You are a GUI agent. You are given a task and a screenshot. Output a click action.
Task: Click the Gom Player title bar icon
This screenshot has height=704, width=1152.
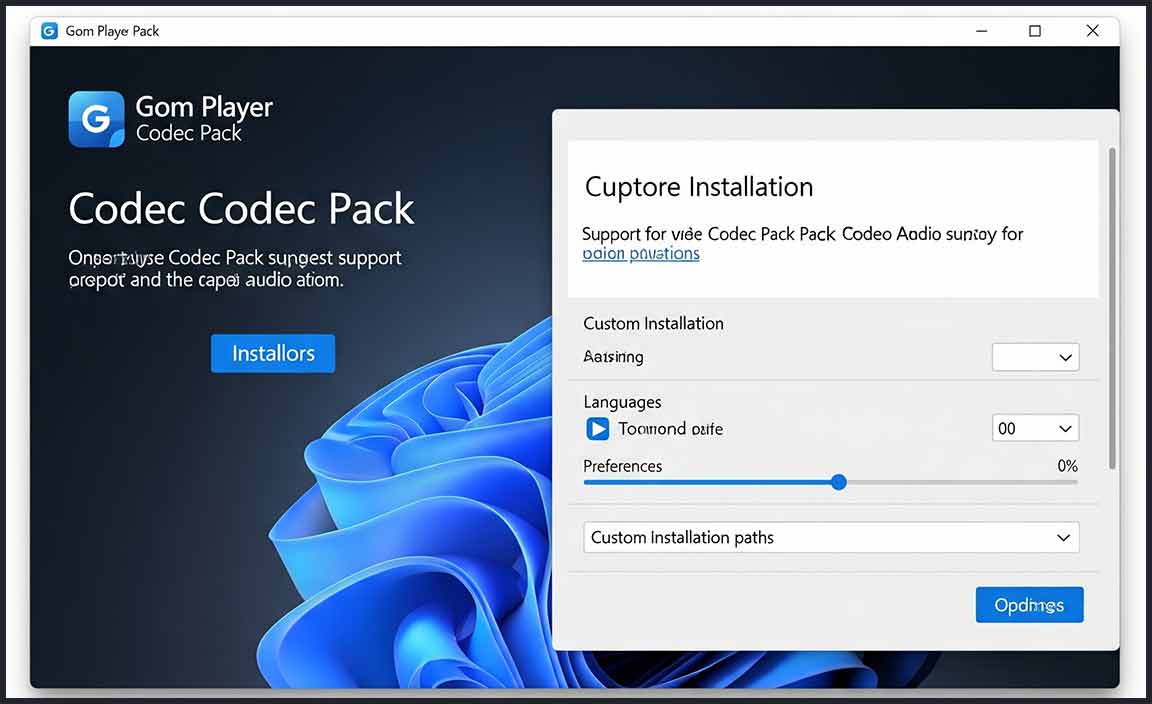[x=49, y=31]
